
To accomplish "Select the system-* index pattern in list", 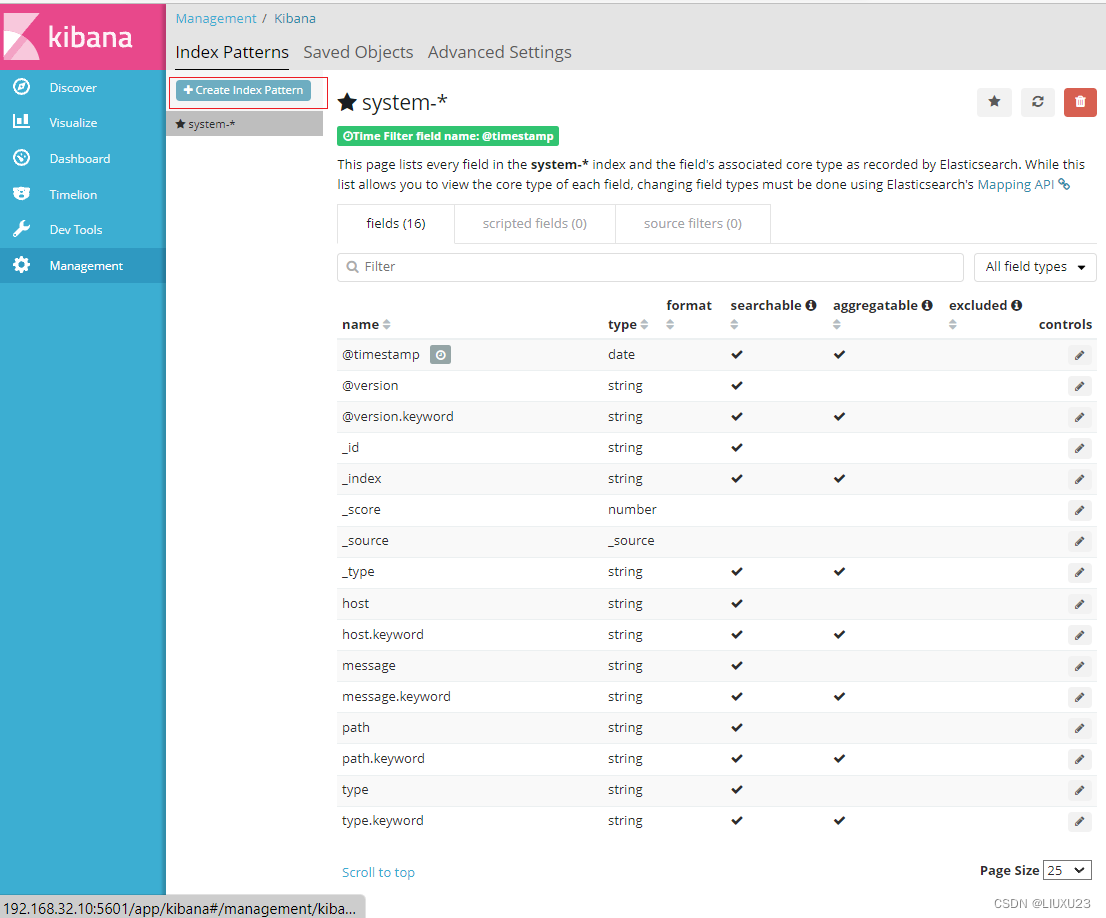I will (x=245, y=124).
